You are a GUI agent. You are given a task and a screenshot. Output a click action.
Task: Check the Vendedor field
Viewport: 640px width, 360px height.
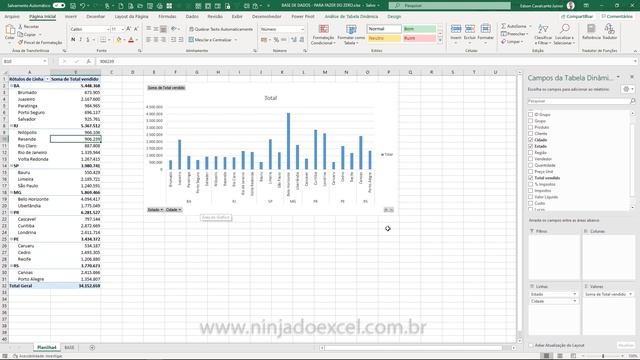(x=531, y=159)
